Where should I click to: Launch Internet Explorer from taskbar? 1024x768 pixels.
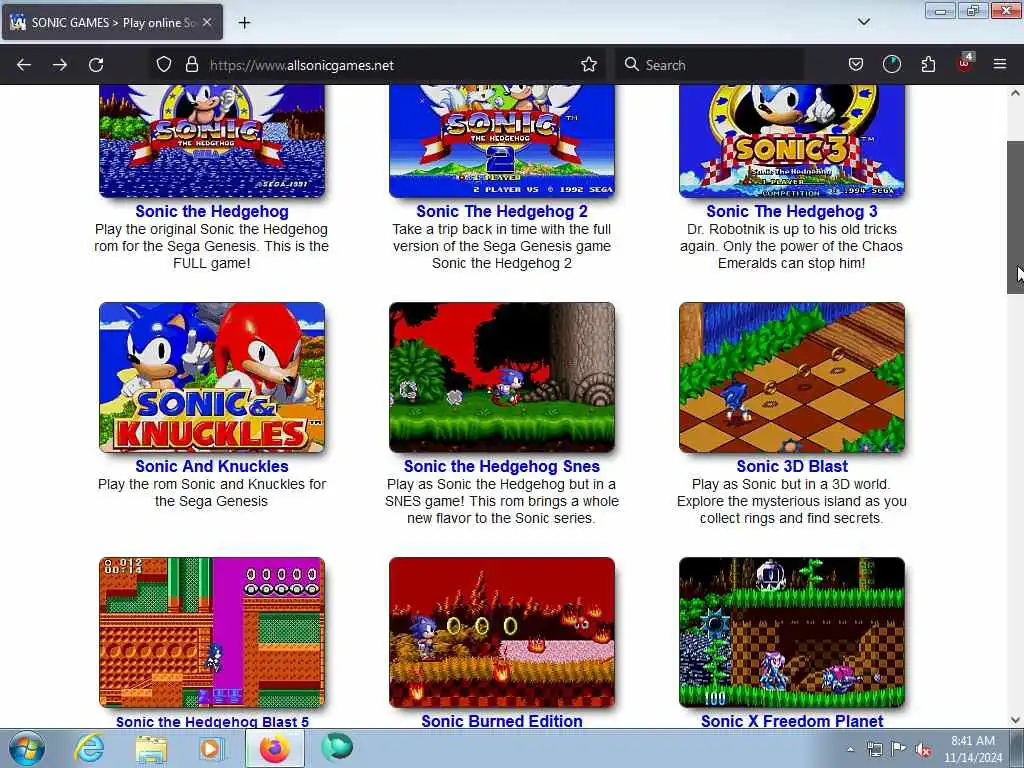click(x=89, y=749)
